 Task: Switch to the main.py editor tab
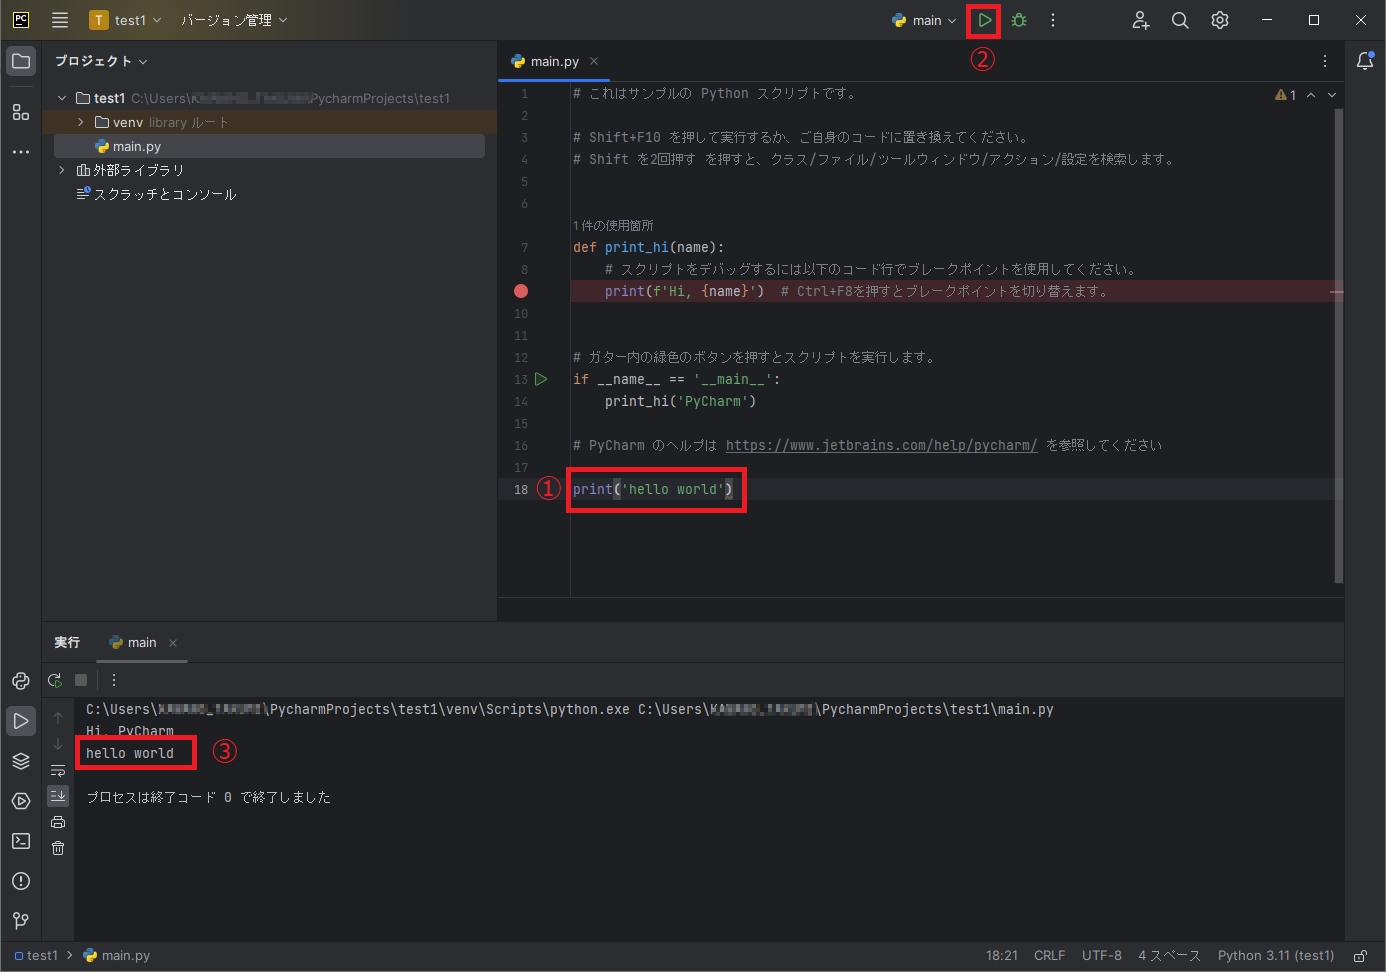[554, 61]
